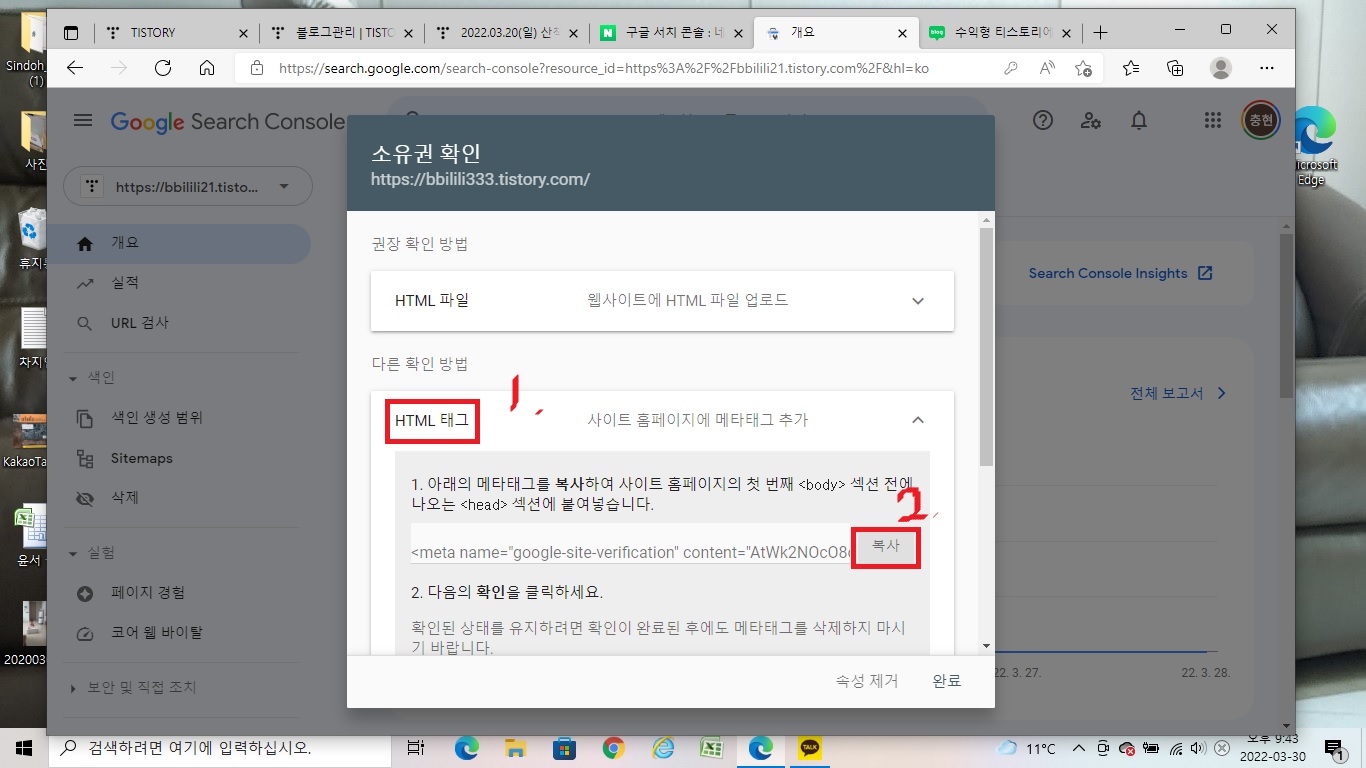
Task: Click the browser address bar URL
Action: [x=604, y=69]
